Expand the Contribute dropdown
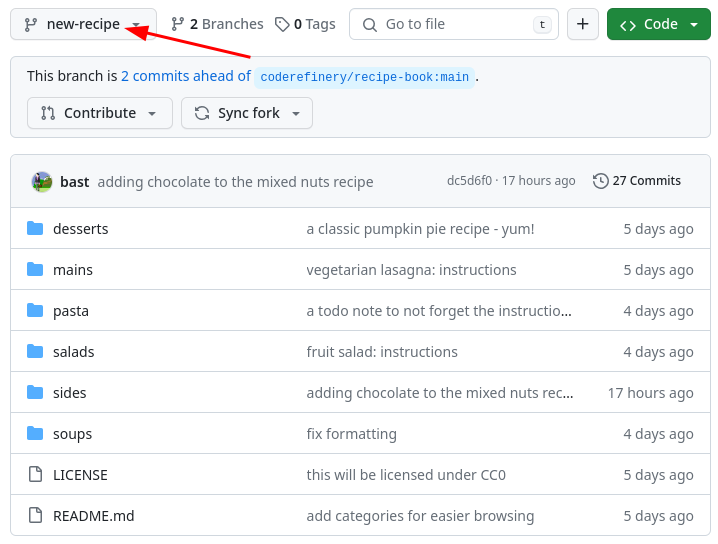This screenshot has height=544, width=718. pyautogui.click(x=100, y=113)
